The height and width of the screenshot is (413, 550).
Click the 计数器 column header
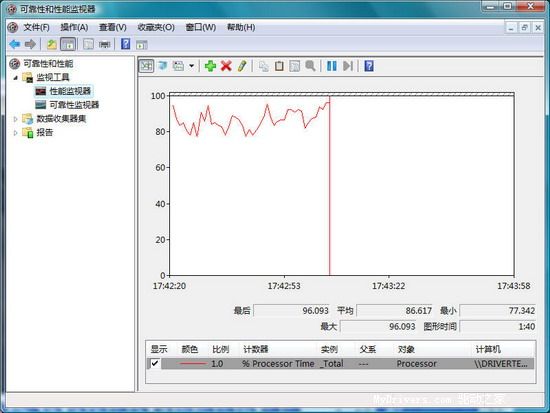point(255,349)
